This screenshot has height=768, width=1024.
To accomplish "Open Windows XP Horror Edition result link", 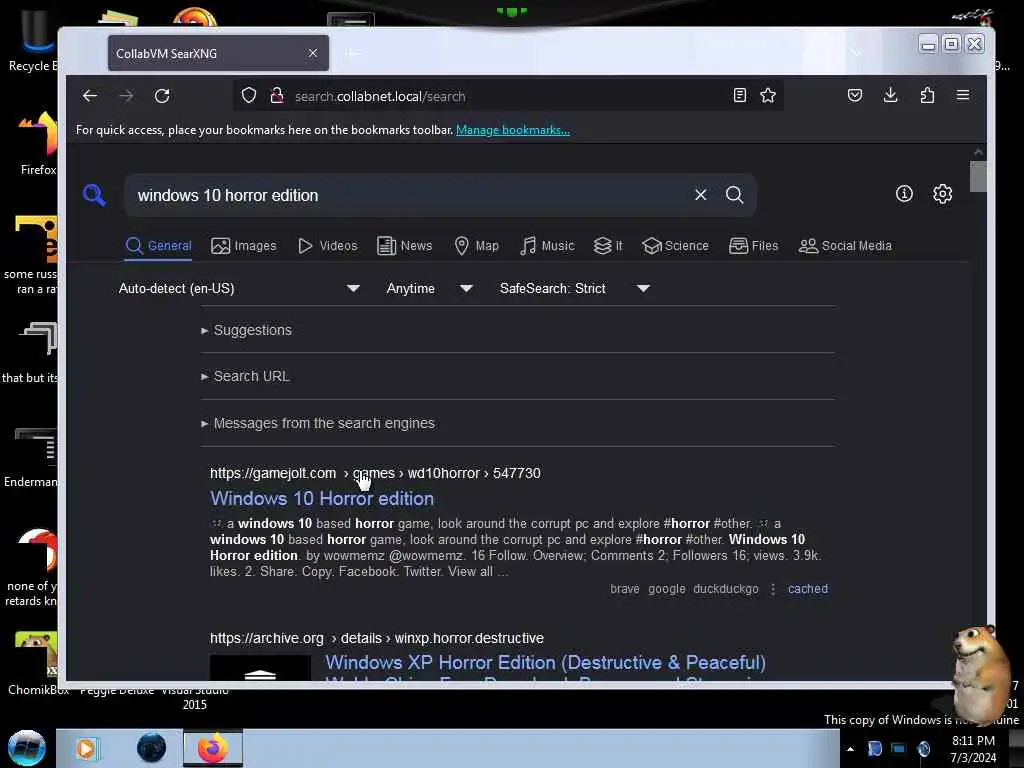I will (545, 663).
